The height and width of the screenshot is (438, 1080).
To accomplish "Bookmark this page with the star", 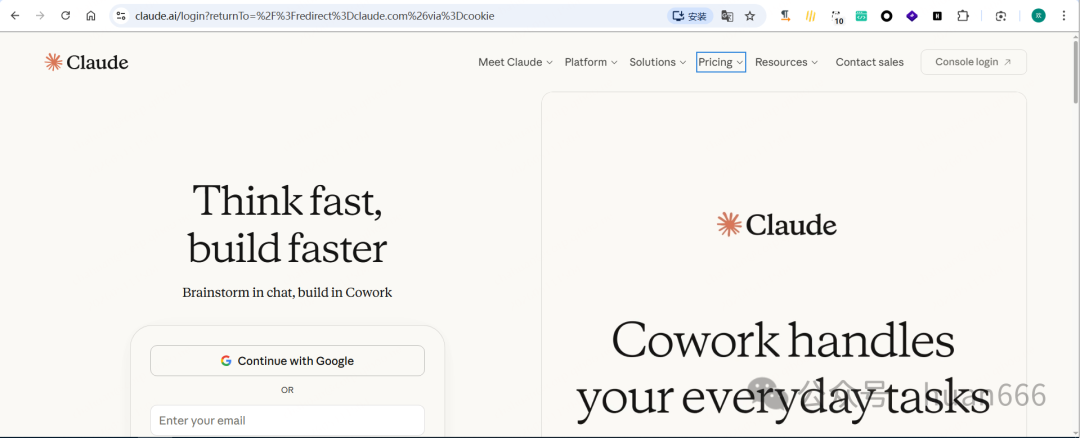I will coord(750,16).
